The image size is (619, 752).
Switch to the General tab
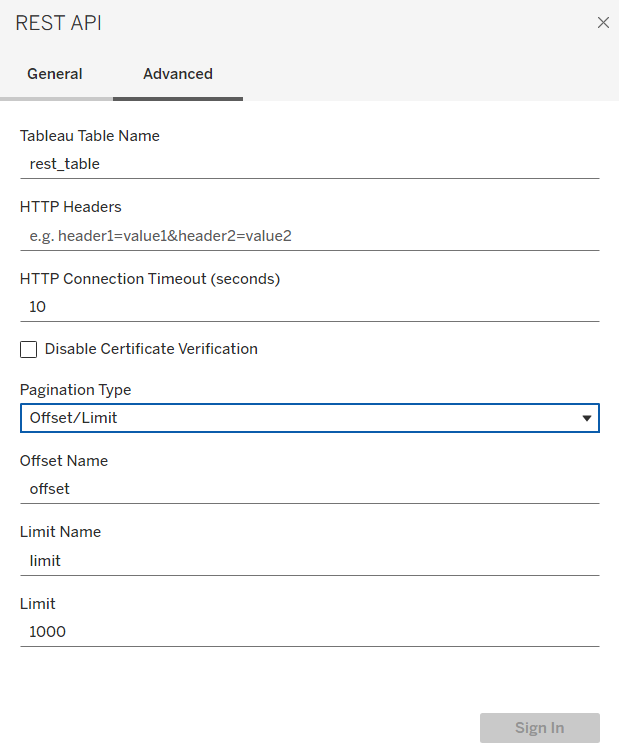(55, 74)
